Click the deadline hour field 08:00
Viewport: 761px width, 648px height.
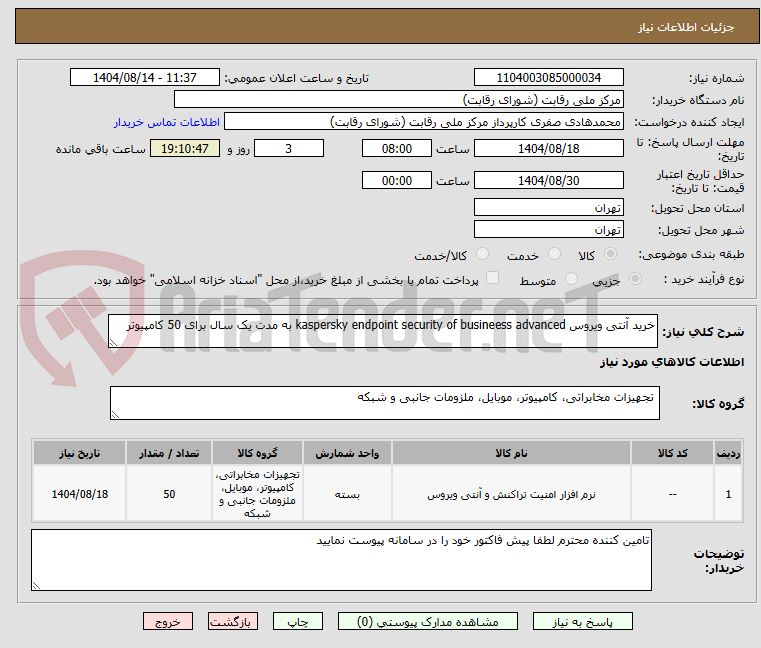tap(397, 148)
